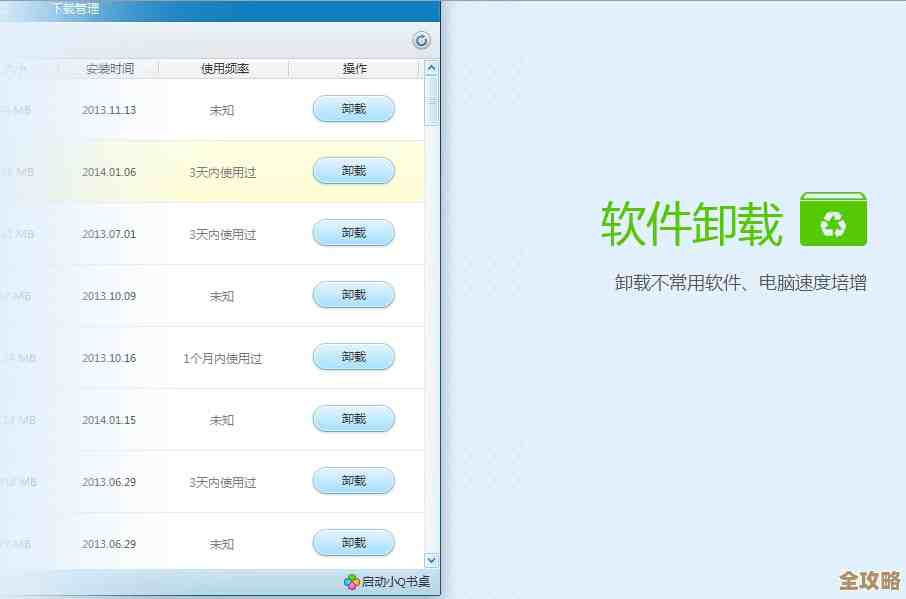906x599 pixels.
Task: Click the 下载管理 title bar
Action: (x=75, y=8)
